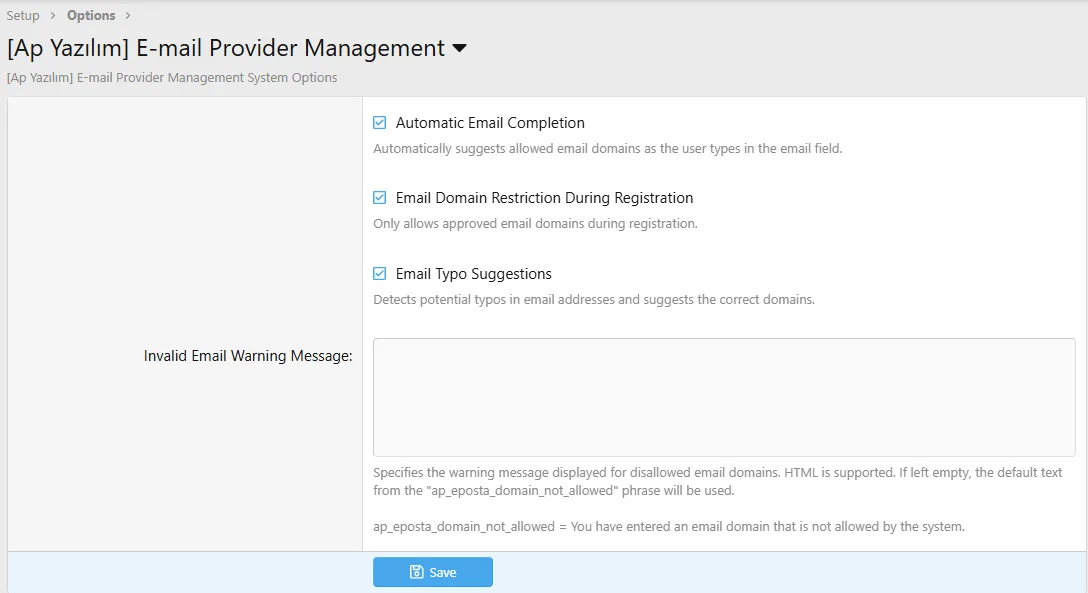Open the E-mail Provider Management title dropdown arrow
The height and width of the screenshot is (593, 1088).
[x=459, y=49]
